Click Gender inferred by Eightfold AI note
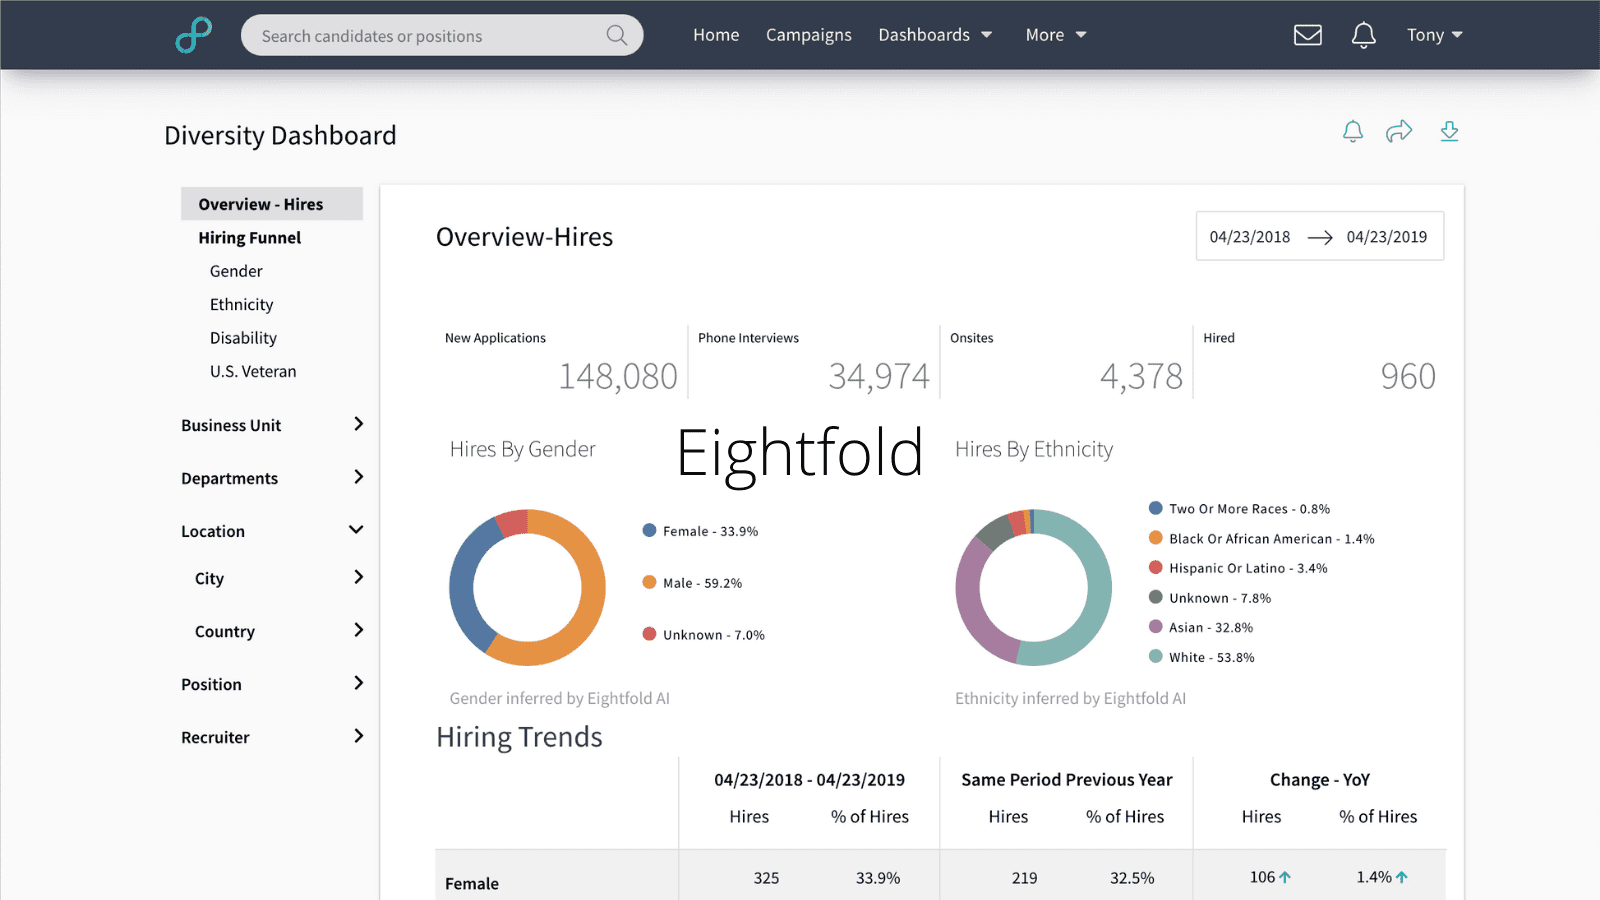Viewport: 1600px width, 900px height. point(559,698)
